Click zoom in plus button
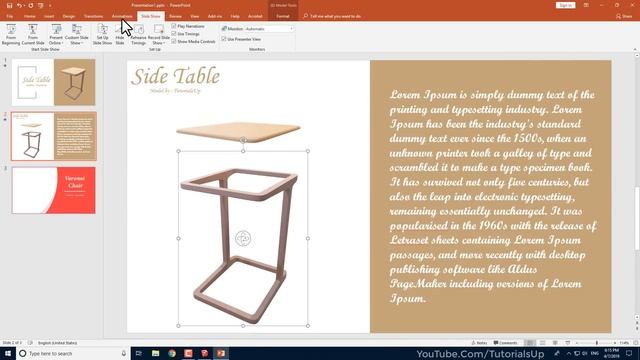The width and height of the screenshot is (640, 360). pos(615,343)
